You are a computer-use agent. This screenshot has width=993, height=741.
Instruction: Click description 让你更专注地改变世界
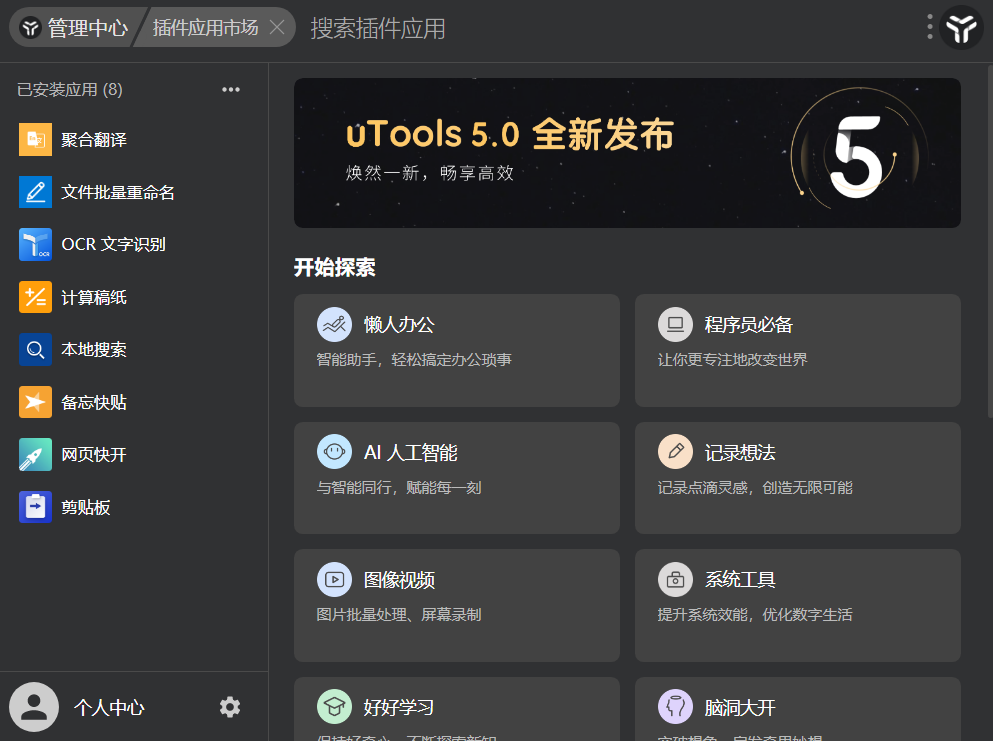(x=733, y=360)
